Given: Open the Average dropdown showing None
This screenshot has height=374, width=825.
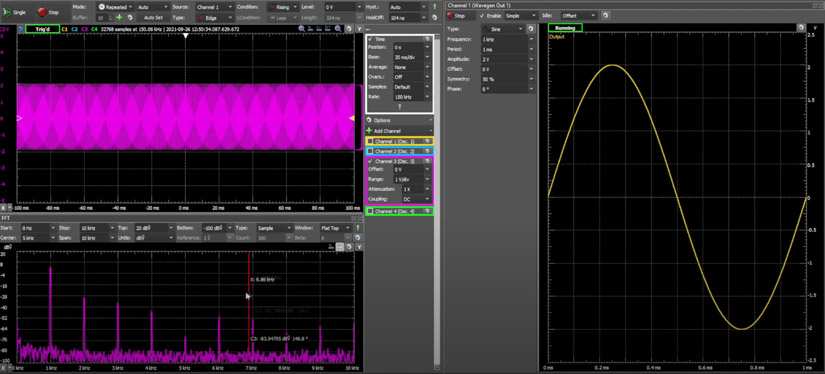Looking at the screenshot, I should click(x=411, y=67).
